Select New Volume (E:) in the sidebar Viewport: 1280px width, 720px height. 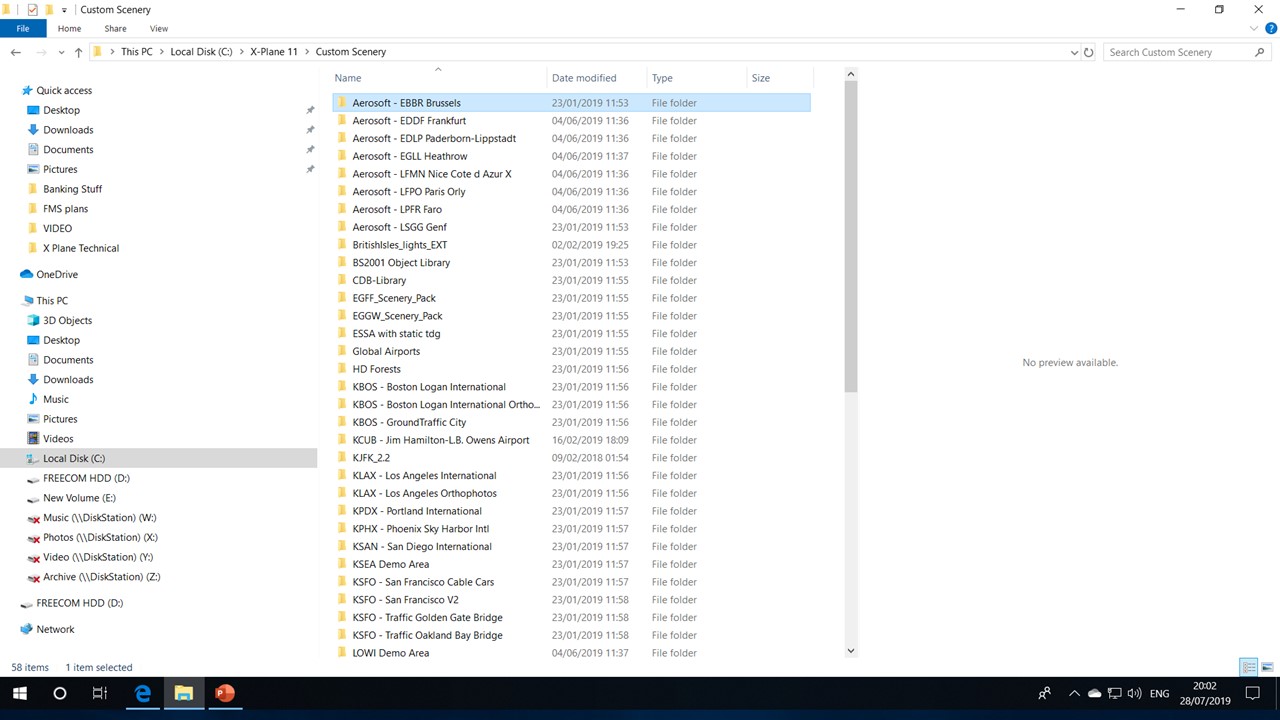pos(79,498)
